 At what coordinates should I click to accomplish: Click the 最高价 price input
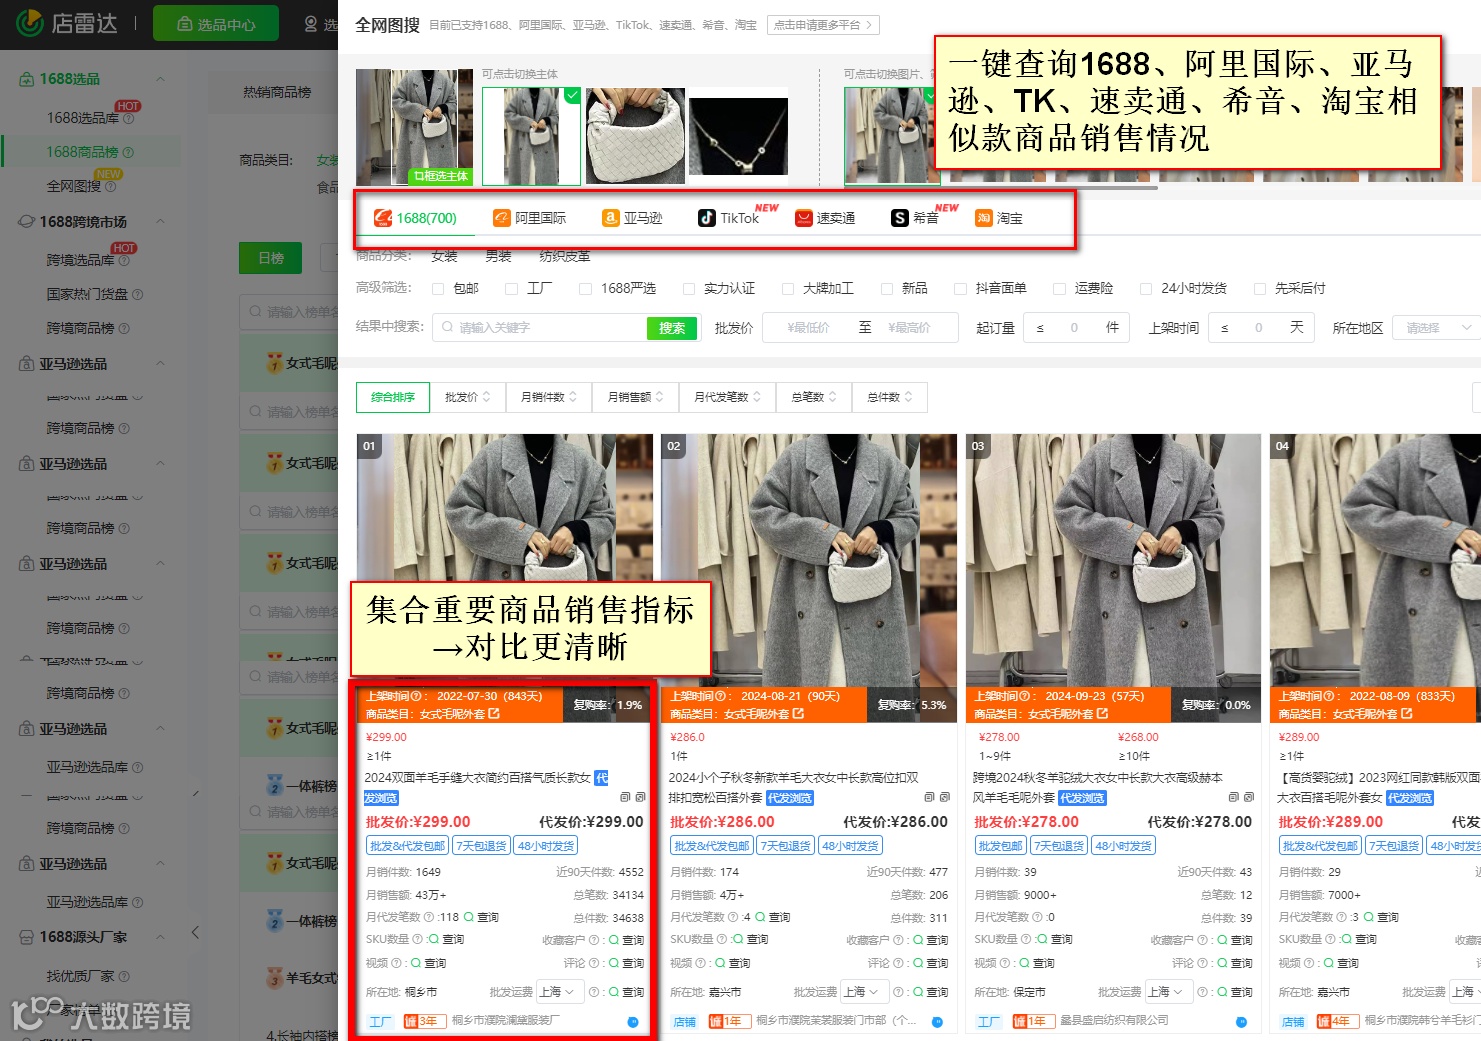point(909,328)
